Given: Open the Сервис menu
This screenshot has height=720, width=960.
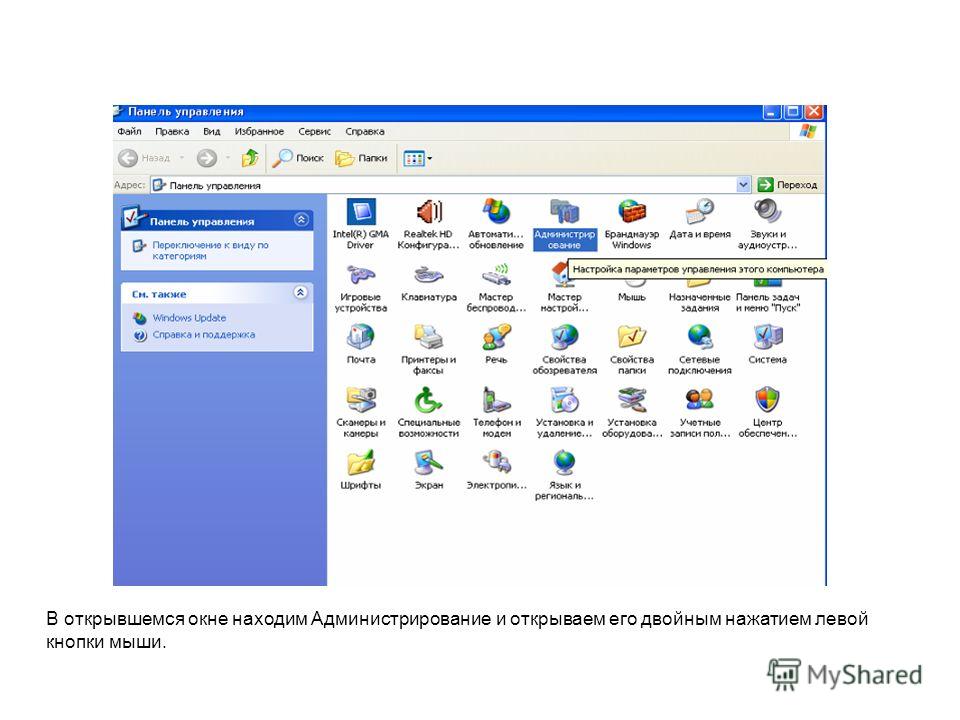Looking at the screenshot, I should [x=314, y=131].
